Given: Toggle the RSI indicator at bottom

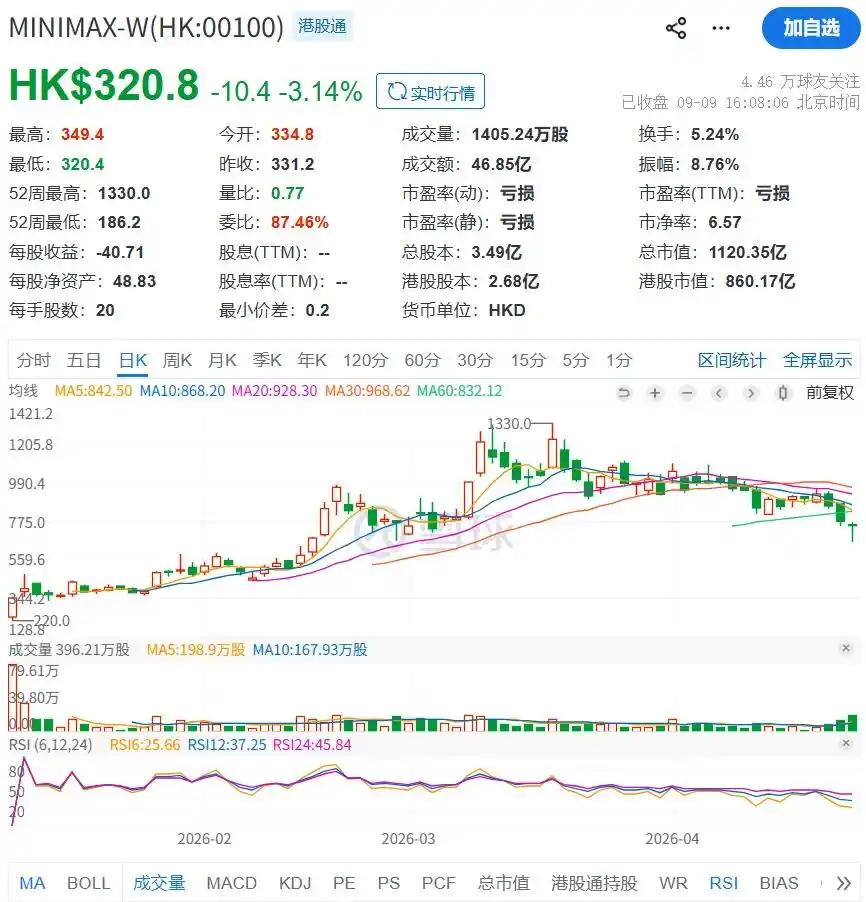Looking at the screenshot, I should pyautogui.click(x=723, y=883).
